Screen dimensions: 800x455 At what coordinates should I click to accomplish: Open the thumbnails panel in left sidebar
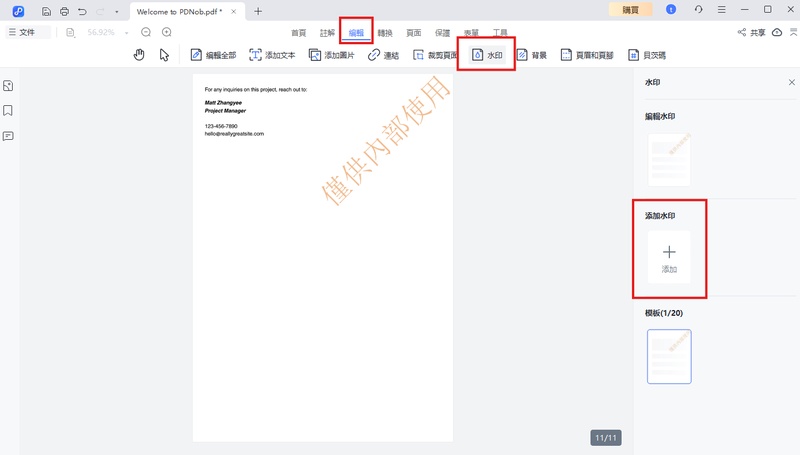pos(8,86)
